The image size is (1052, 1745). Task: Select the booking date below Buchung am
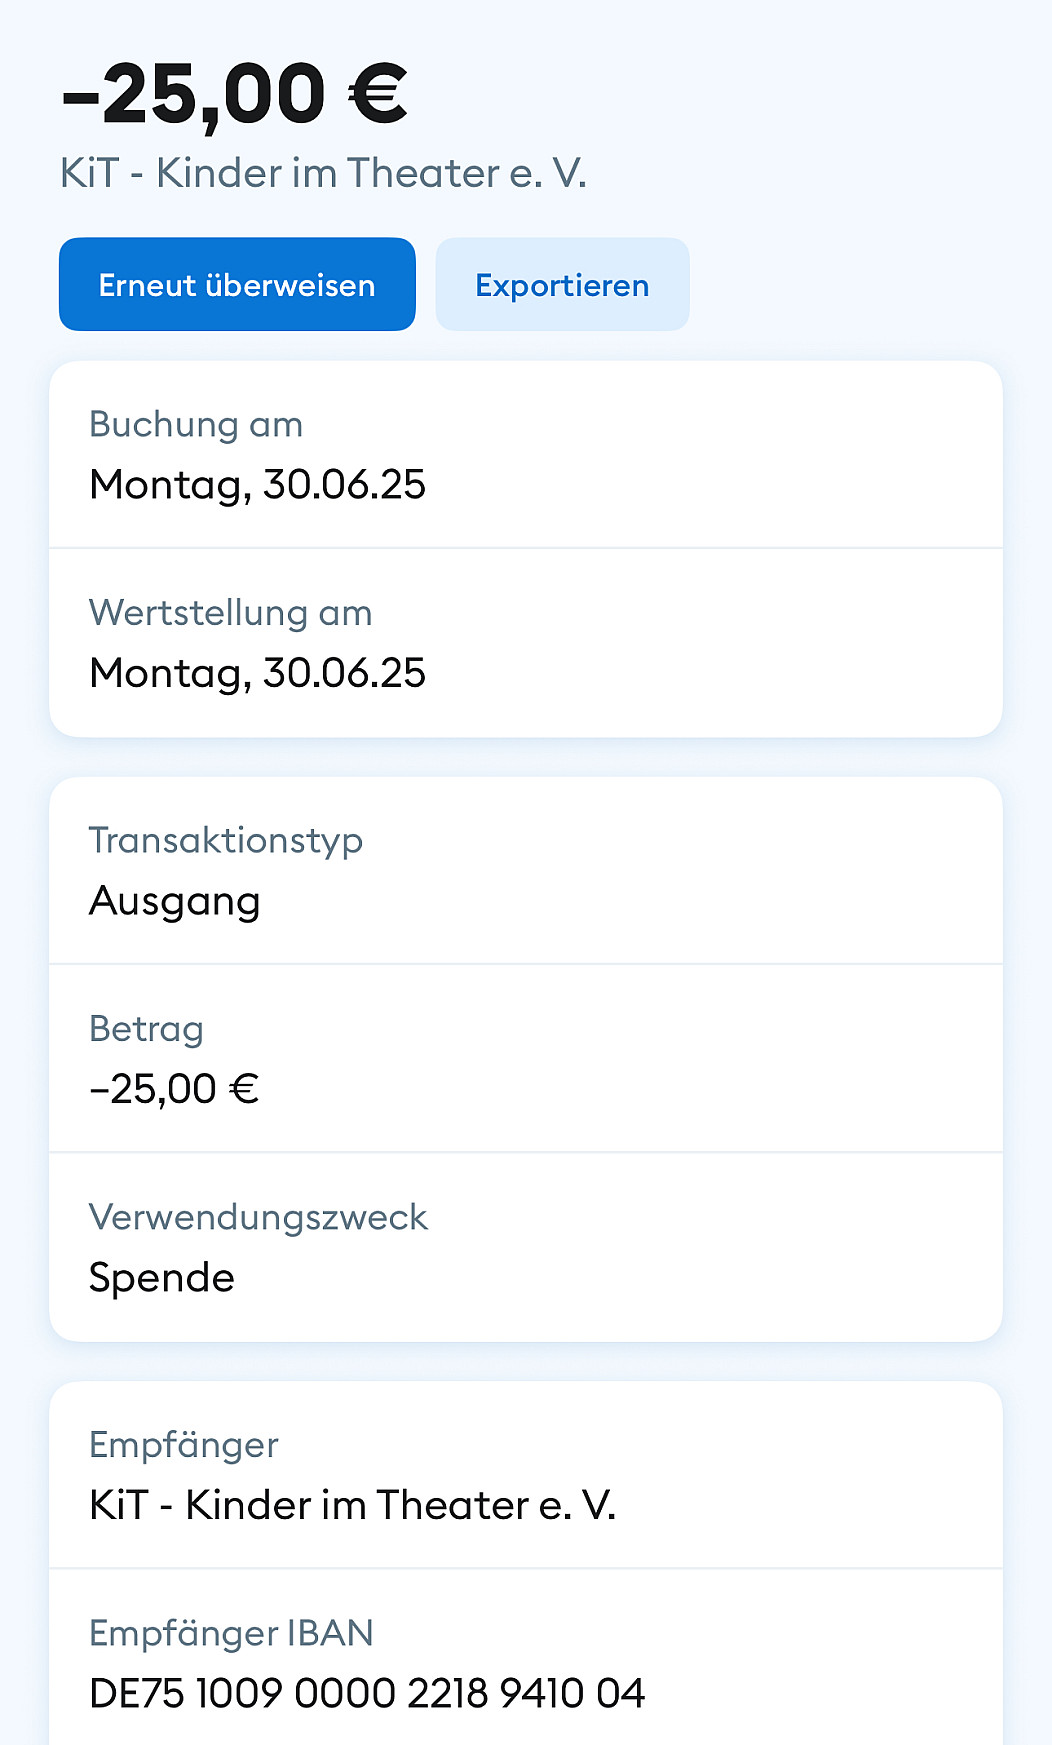point(257,485)
